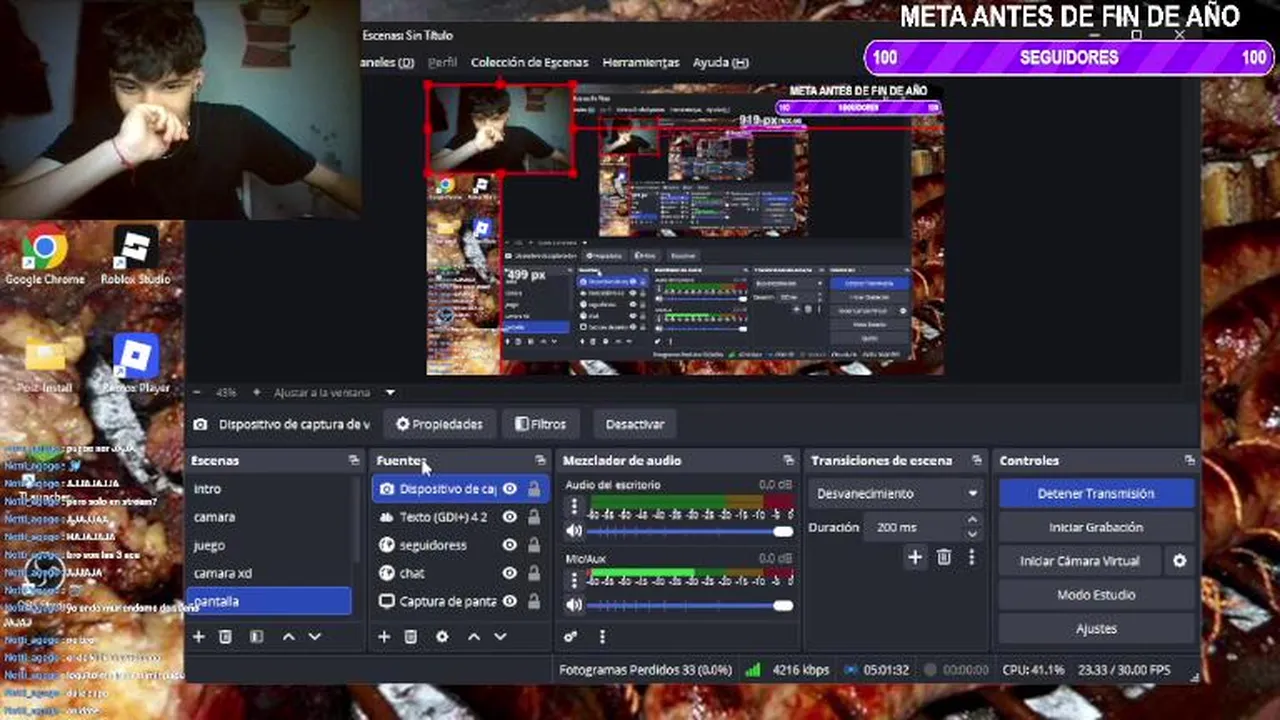Viewport: 1280px width, 720px height.
Task: Hide the Dispositivo de captura source
Action: [x=510, y=489]
